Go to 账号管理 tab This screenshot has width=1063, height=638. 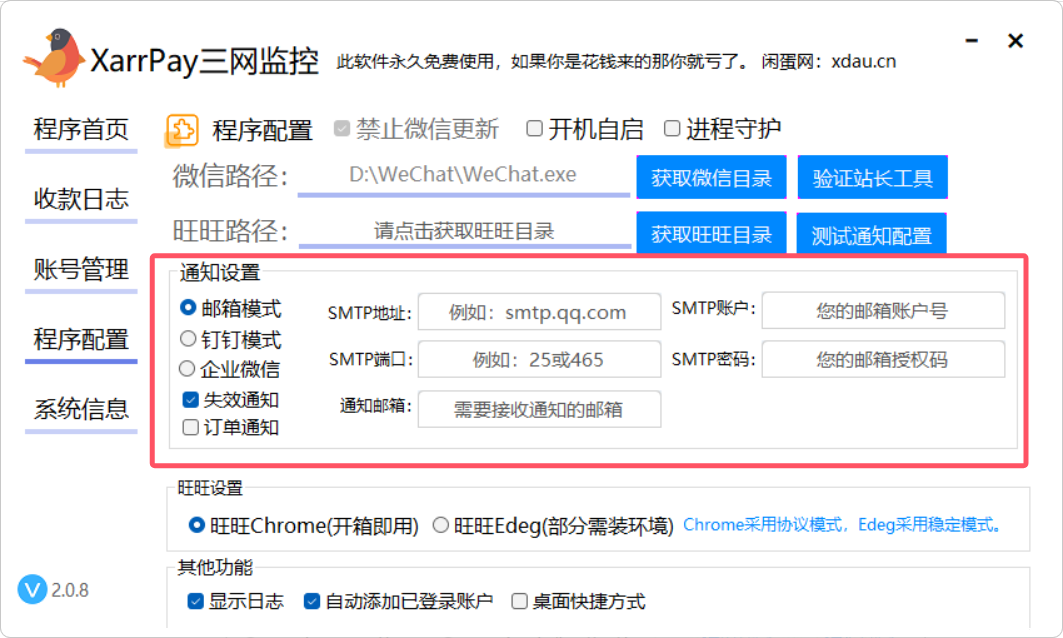pyautogui.click(x=81, y=270)
